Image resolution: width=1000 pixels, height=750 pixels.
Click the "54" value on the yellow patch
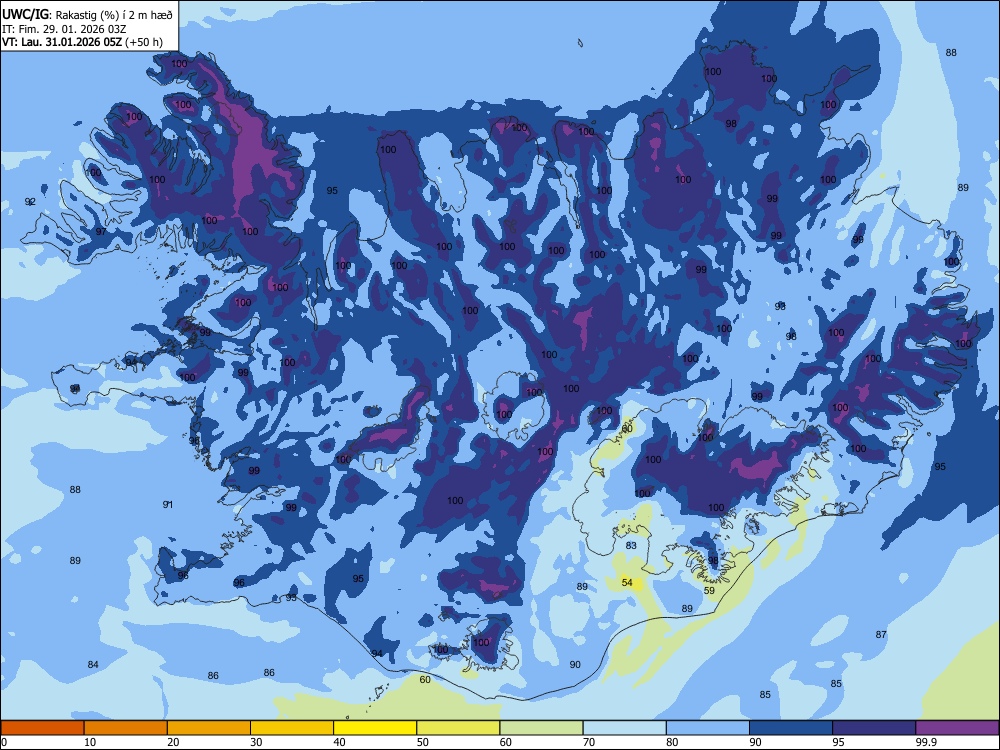627,582
